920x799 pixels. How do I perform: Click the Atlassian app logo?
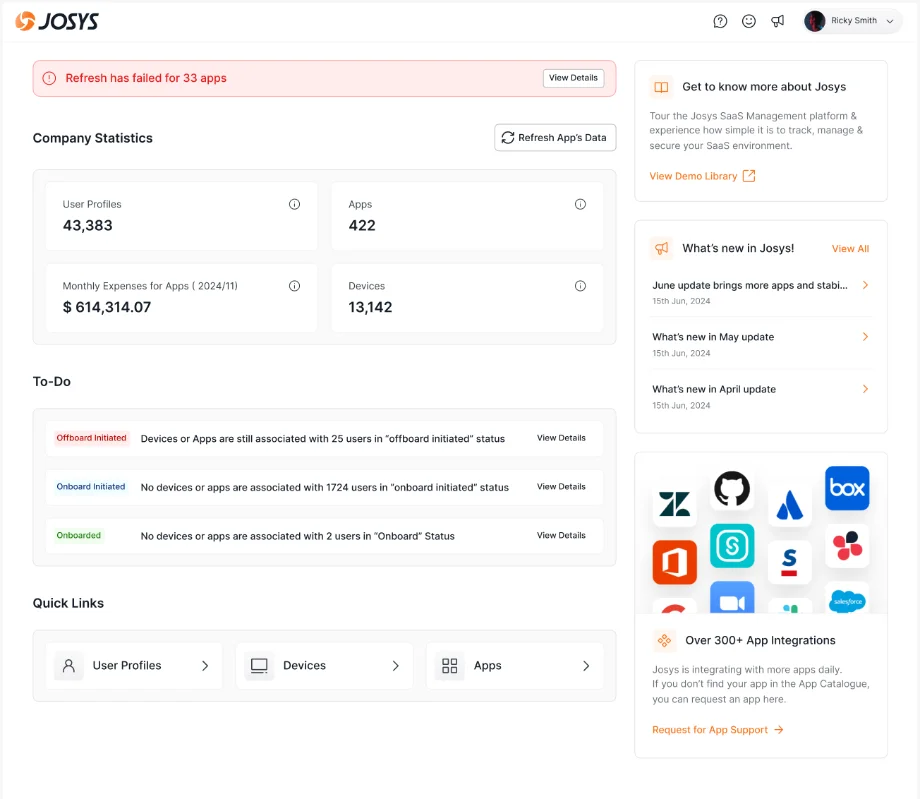pos(790,505)
